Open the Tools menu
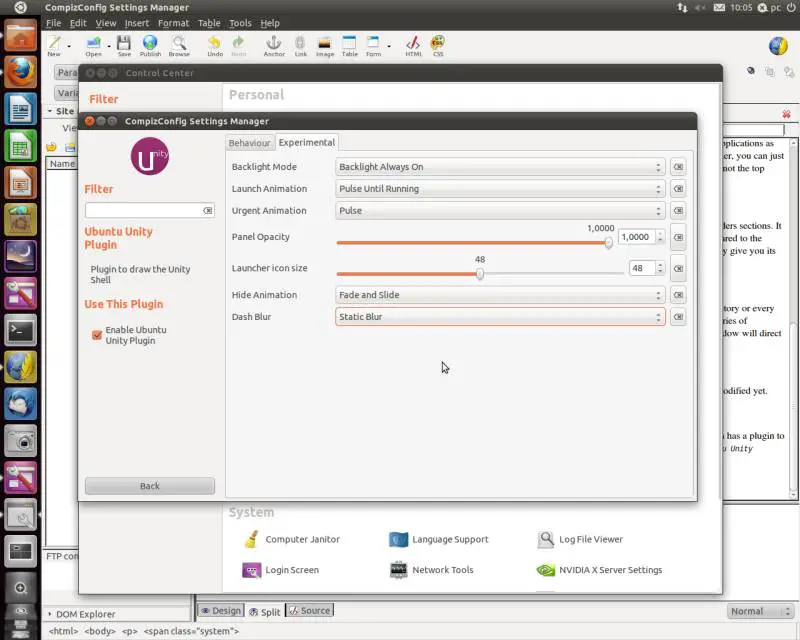Screen dimensions: 800x640 click(240, 23)
